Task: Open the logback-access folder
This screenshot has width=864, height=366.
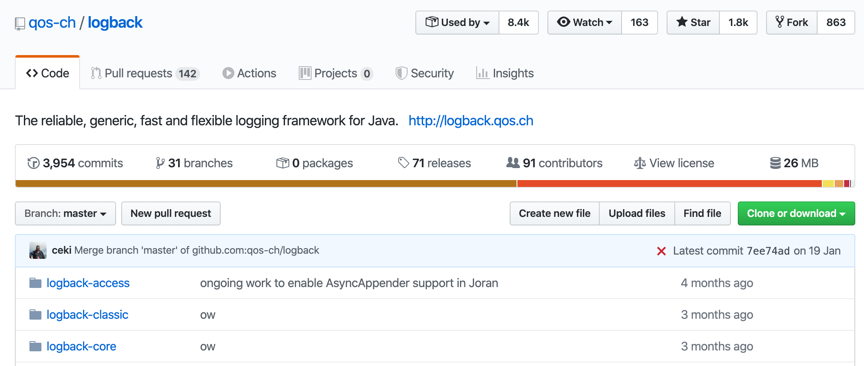Action: [88, 283]
